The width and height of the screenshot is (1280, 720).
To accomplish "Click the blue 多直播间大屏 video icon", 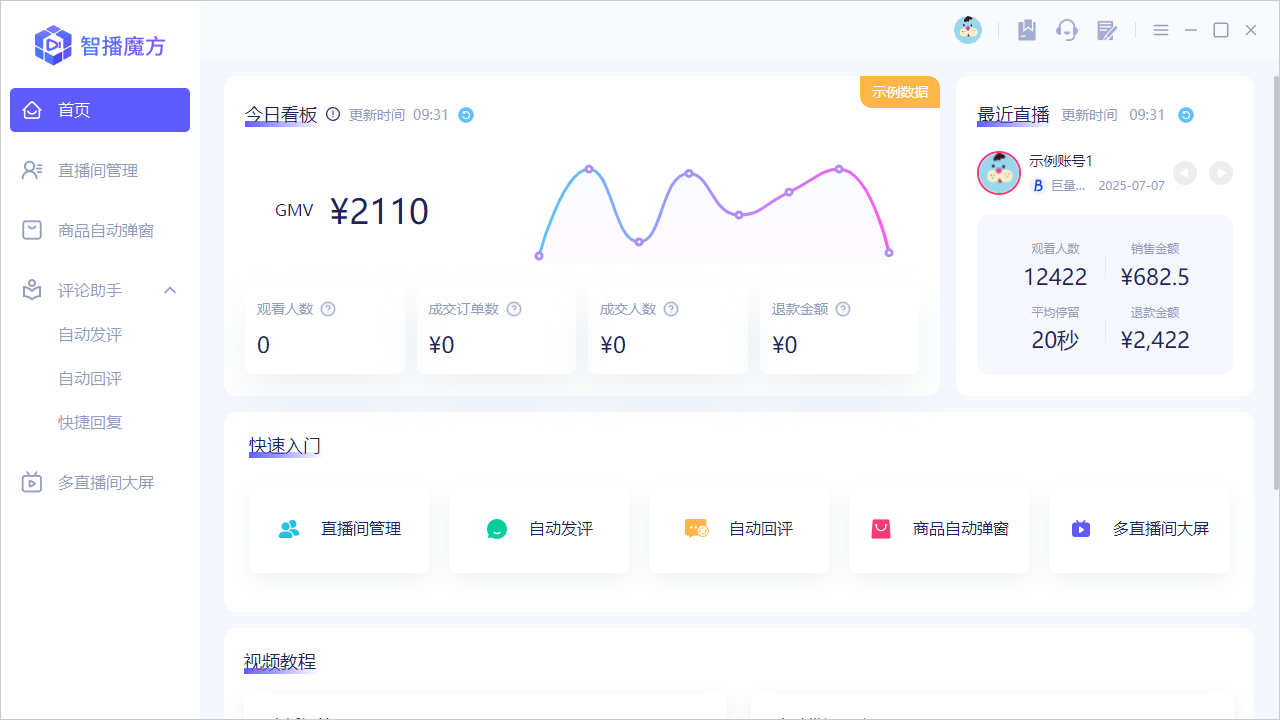I will point(1081,529).
